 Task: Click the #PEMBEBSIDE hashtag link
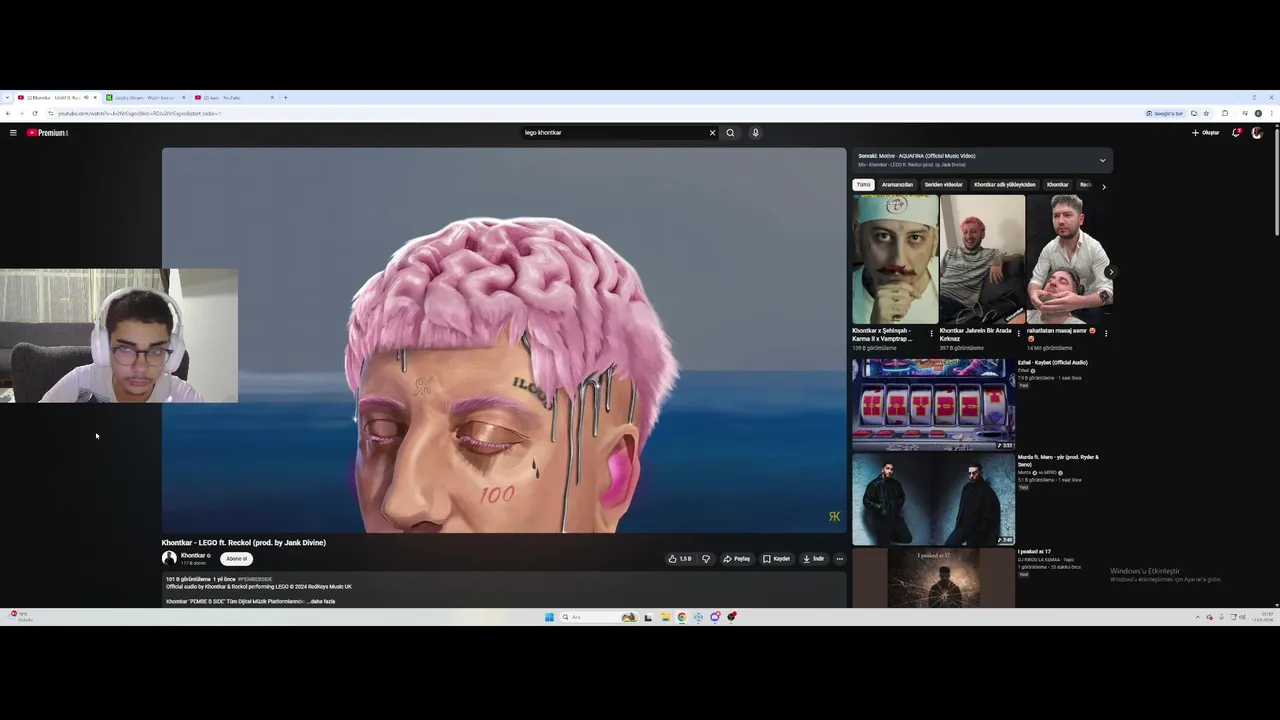[255, 579]
